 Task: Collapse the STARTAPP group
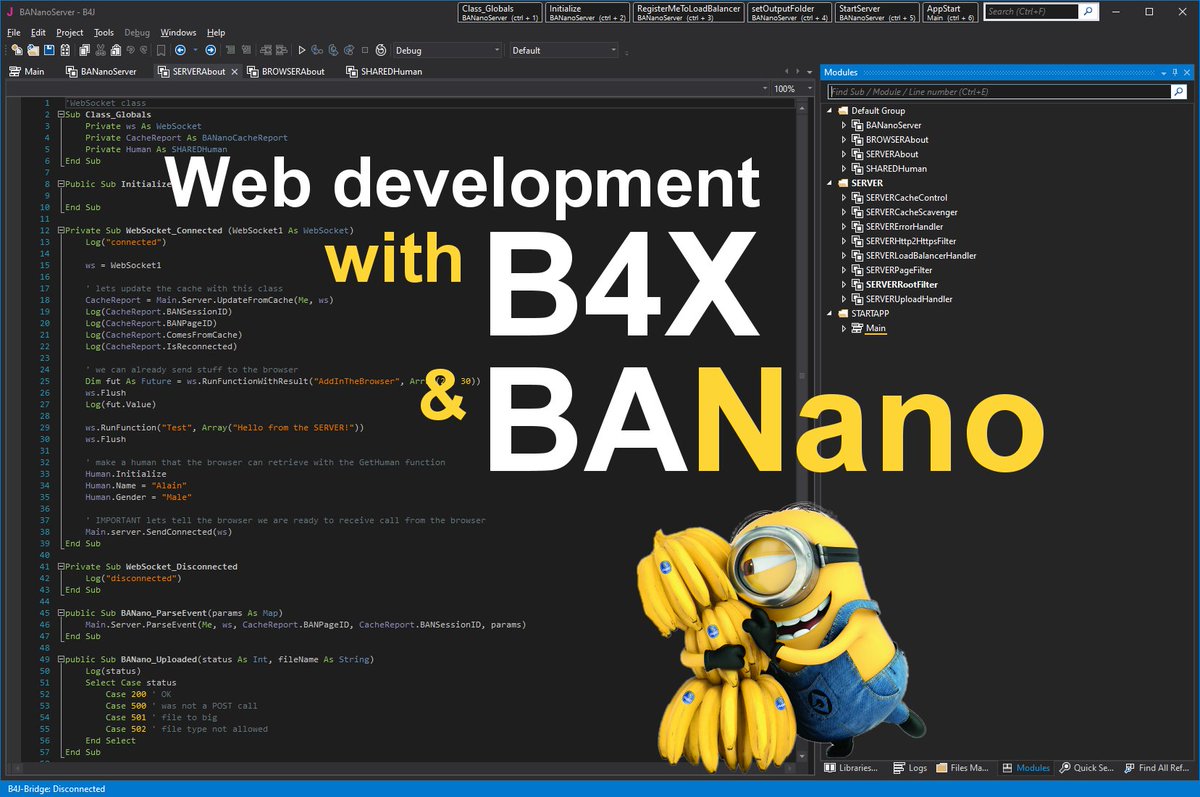point(830,314)
